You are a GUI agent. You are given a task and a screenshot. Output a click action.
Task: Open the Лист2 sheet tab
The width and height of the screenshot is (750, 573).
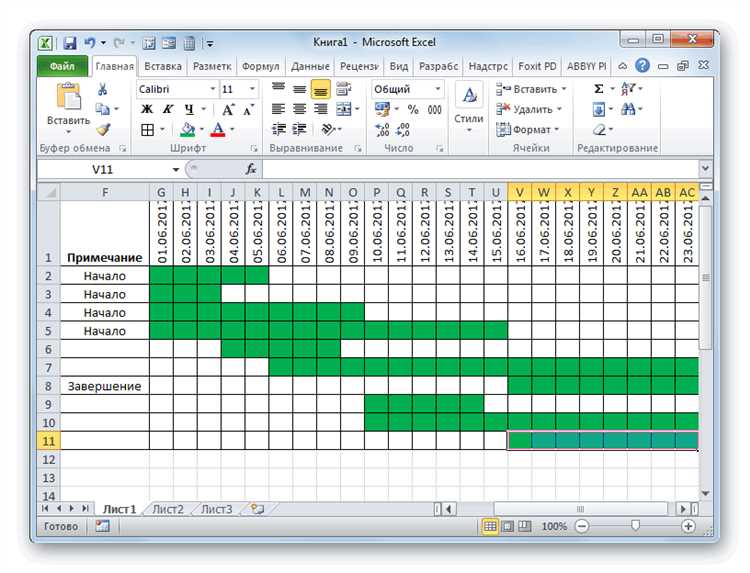[167, 509]
